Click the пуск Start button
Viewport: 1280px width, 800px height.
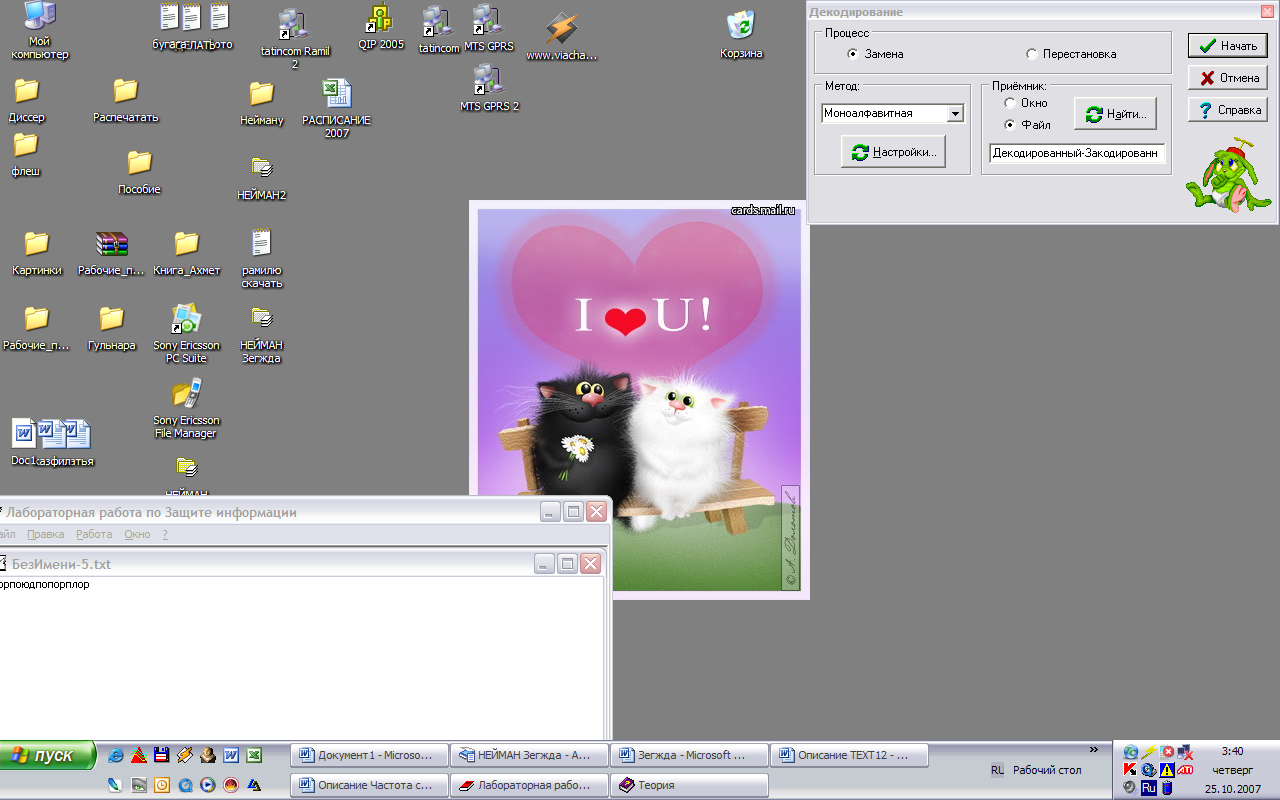(47, 755)
